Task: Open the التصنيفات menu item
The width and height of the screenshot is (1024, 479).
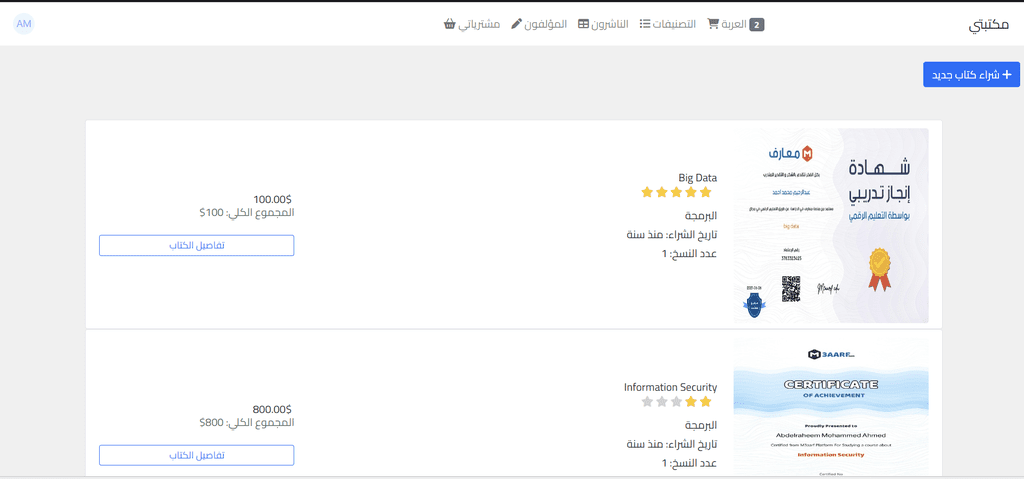Action: tap(667, 24)
